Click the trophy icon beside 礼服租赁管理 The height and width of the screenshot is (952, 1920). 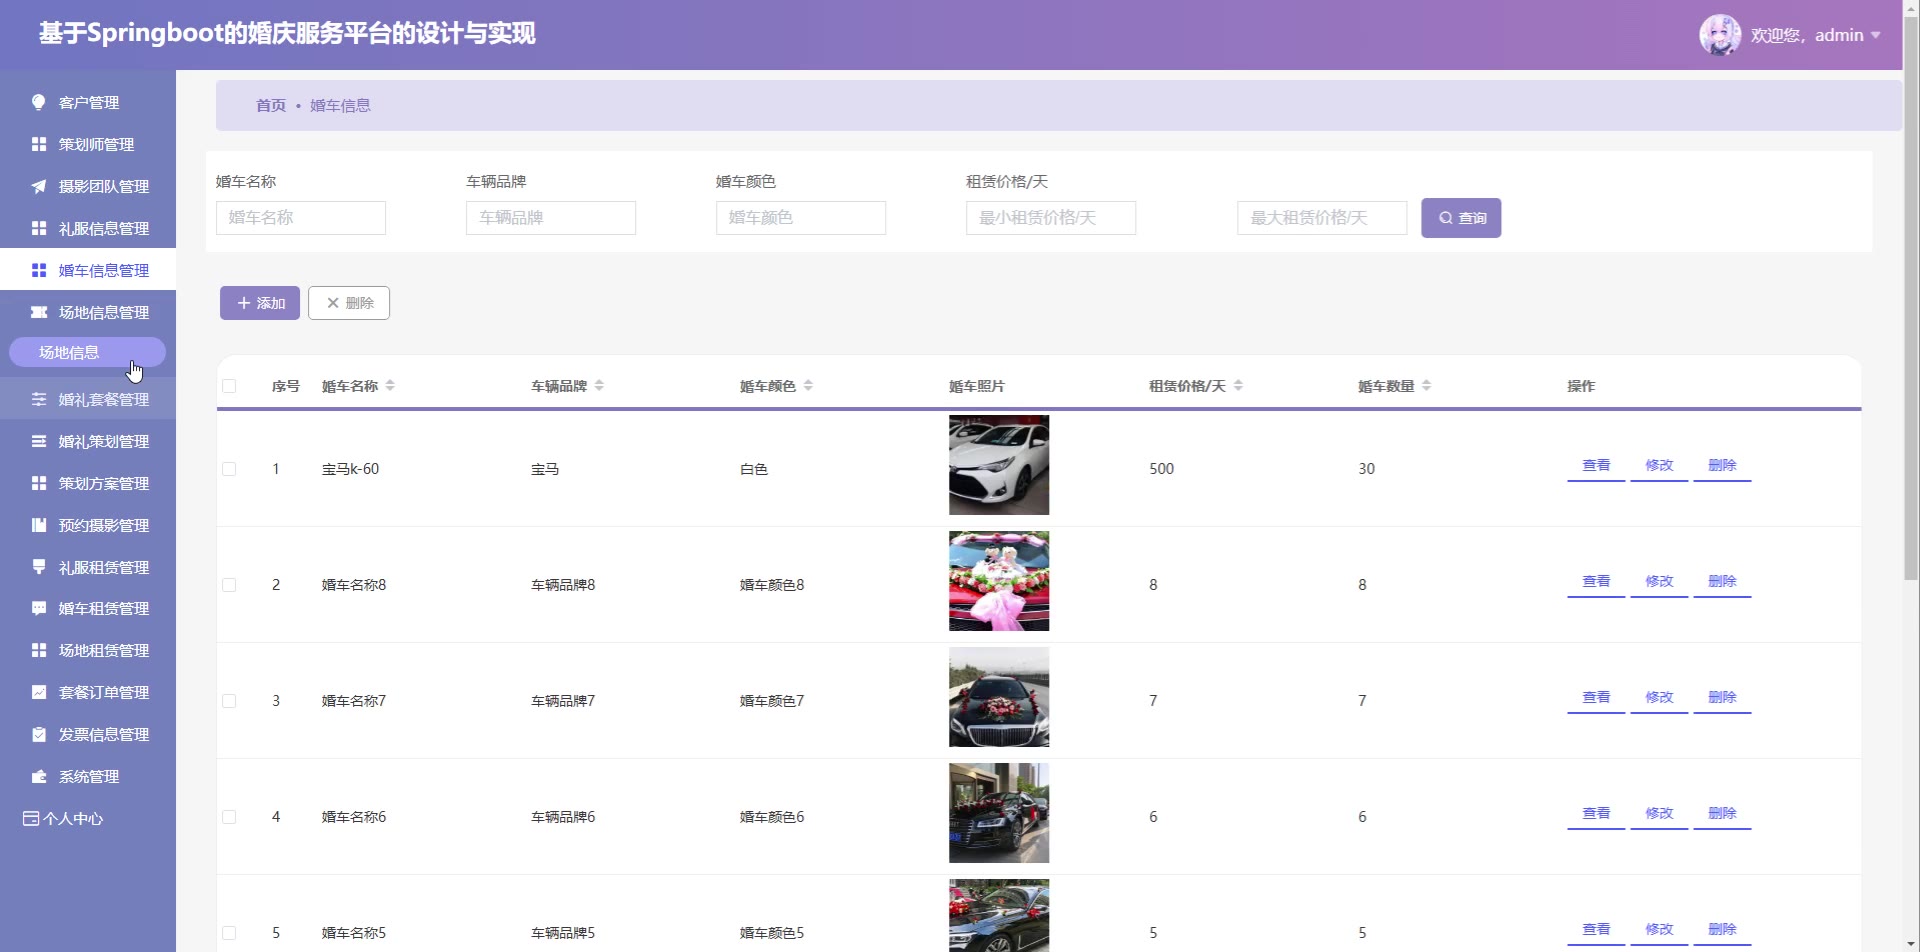click(x=39, y=567)
